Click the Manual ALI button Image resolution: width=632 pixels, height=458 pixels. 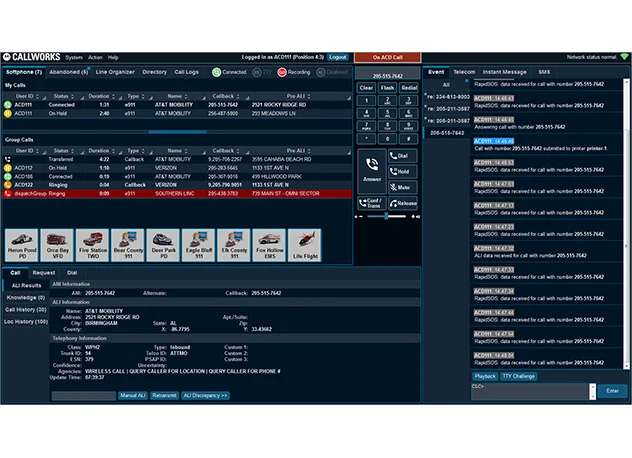(x=134, y=396)
